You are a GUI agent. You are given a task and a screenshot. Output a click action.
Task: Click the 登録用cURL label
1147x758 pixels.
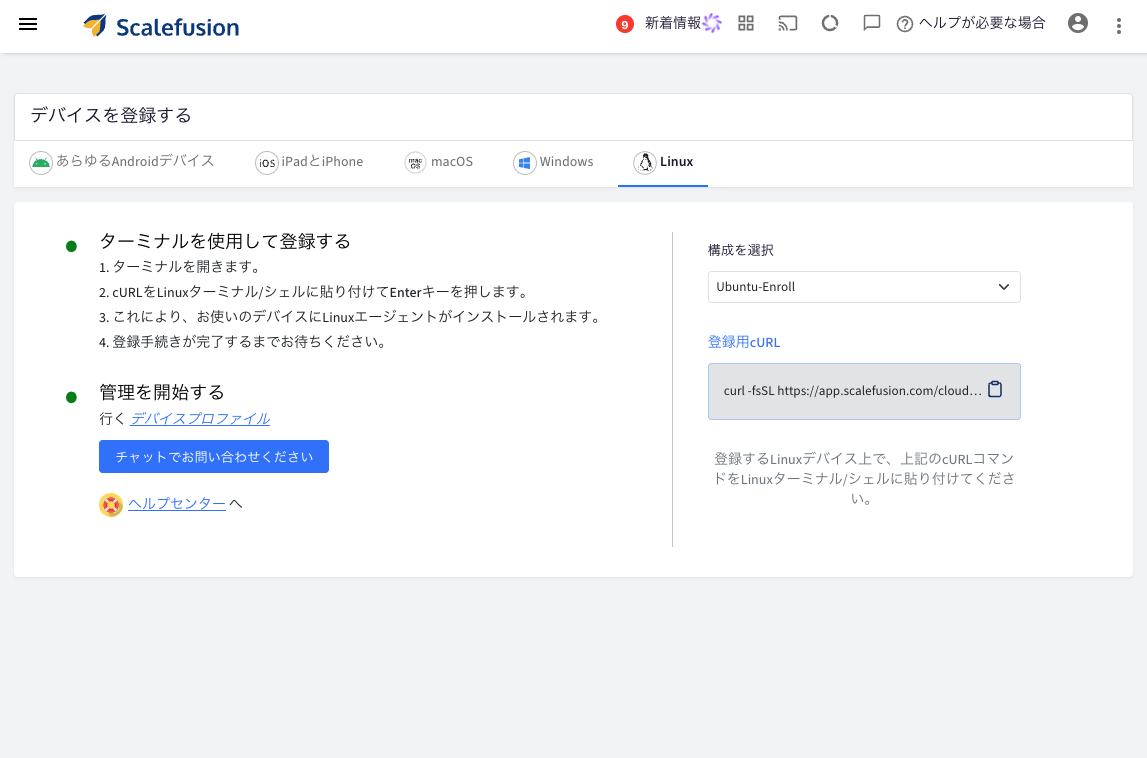[744, 342]
